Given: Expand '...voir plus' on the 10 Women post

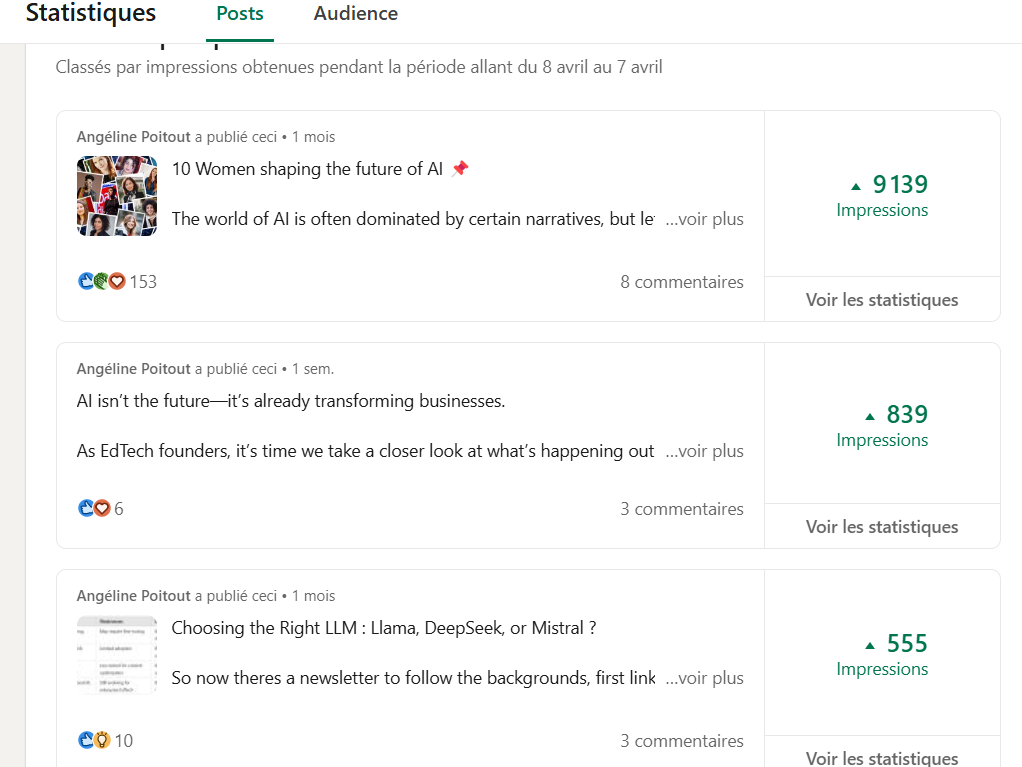Looking at the screenshot, I should [x=705, y=219].
